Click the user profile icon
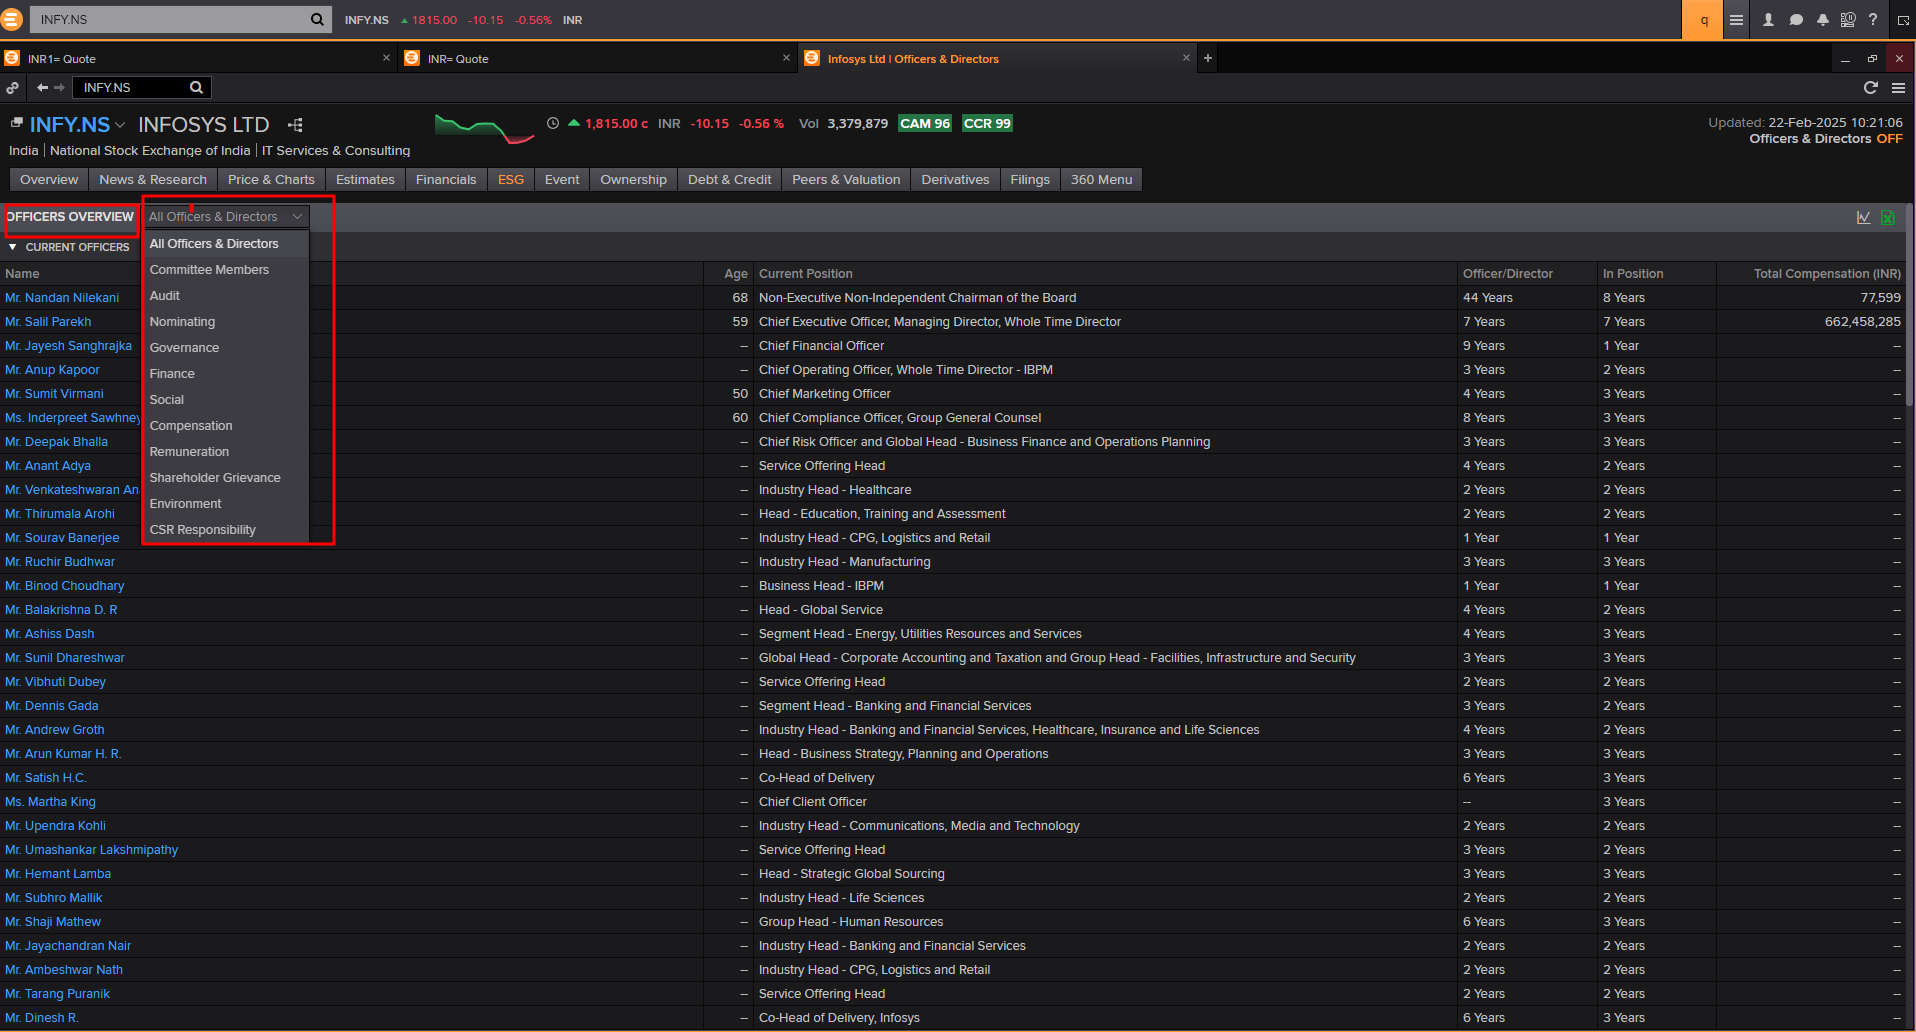The width and height of the screenshot is (1916, 1032). coord(1768,20)
